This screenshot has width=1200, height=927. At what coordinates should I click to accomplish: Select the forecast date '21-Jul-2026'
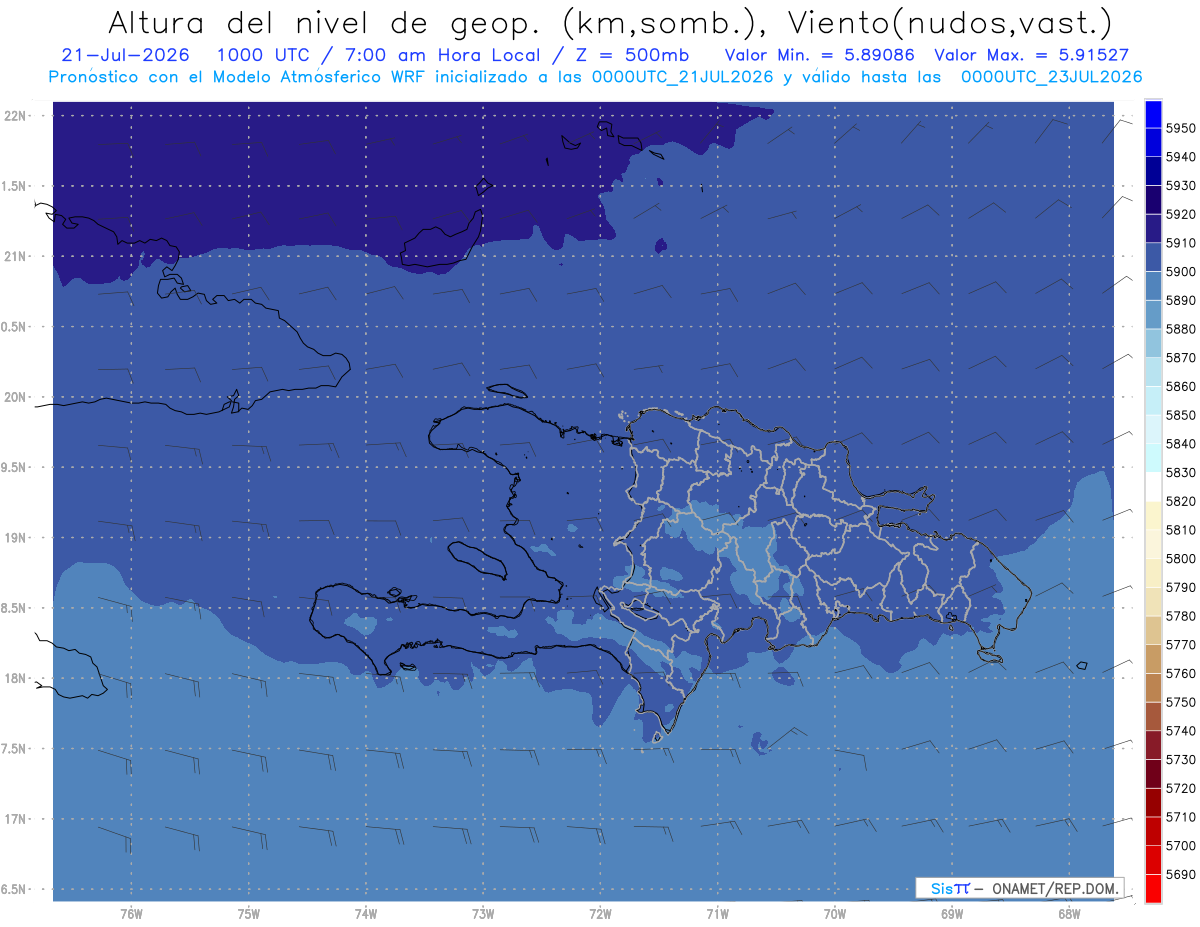[125, 55]
